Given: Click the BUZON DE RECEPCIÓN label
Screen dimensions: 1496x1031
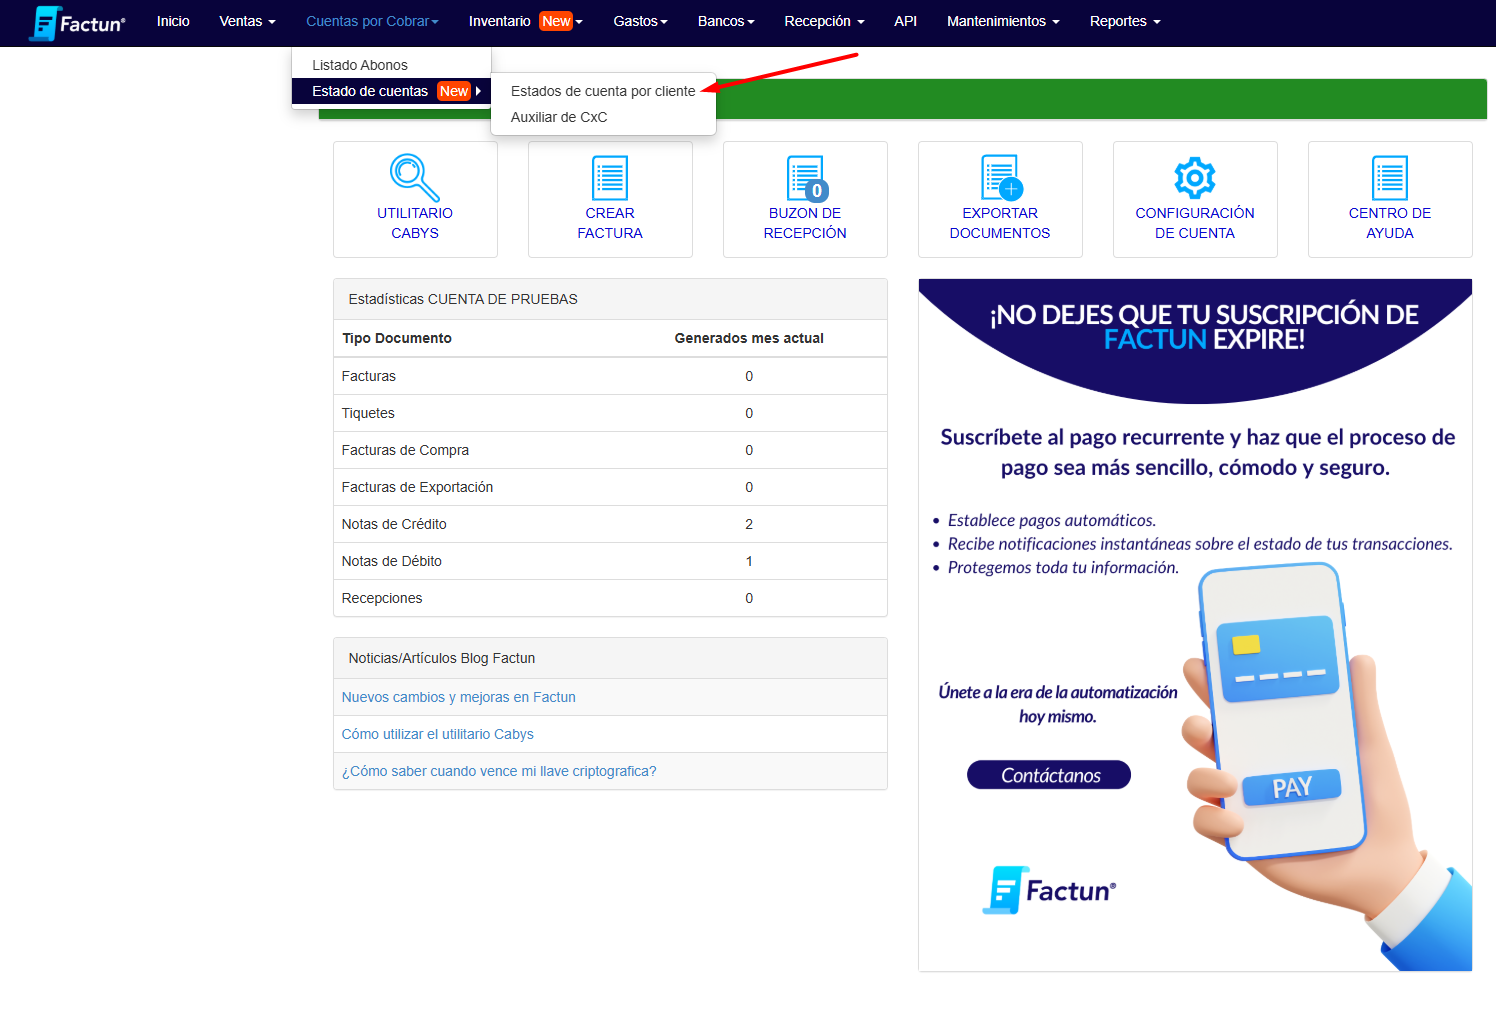Looking at the screenshot, I should (x=805, y=223).
